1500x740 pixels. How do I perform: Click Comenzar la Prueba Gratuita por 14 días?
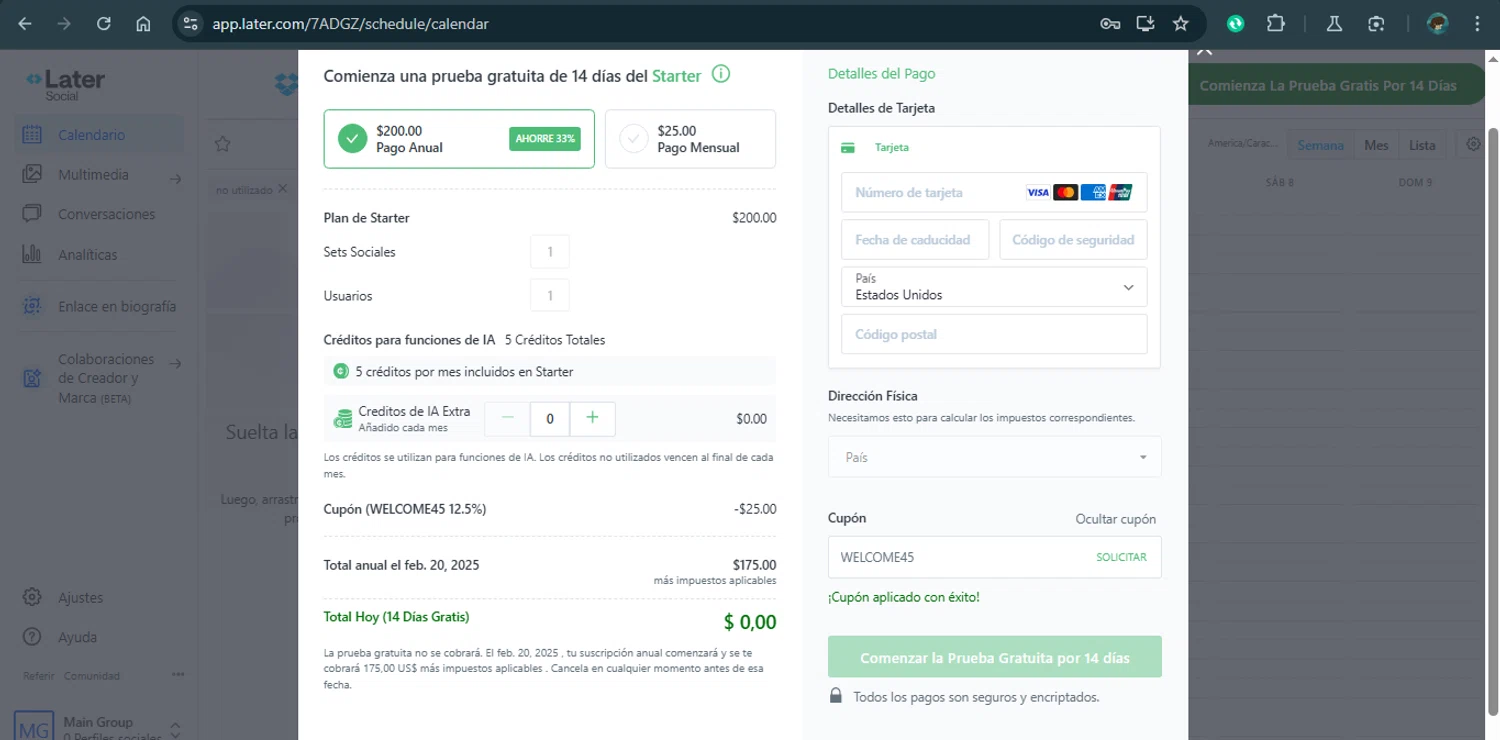click(x=994, y=657)
